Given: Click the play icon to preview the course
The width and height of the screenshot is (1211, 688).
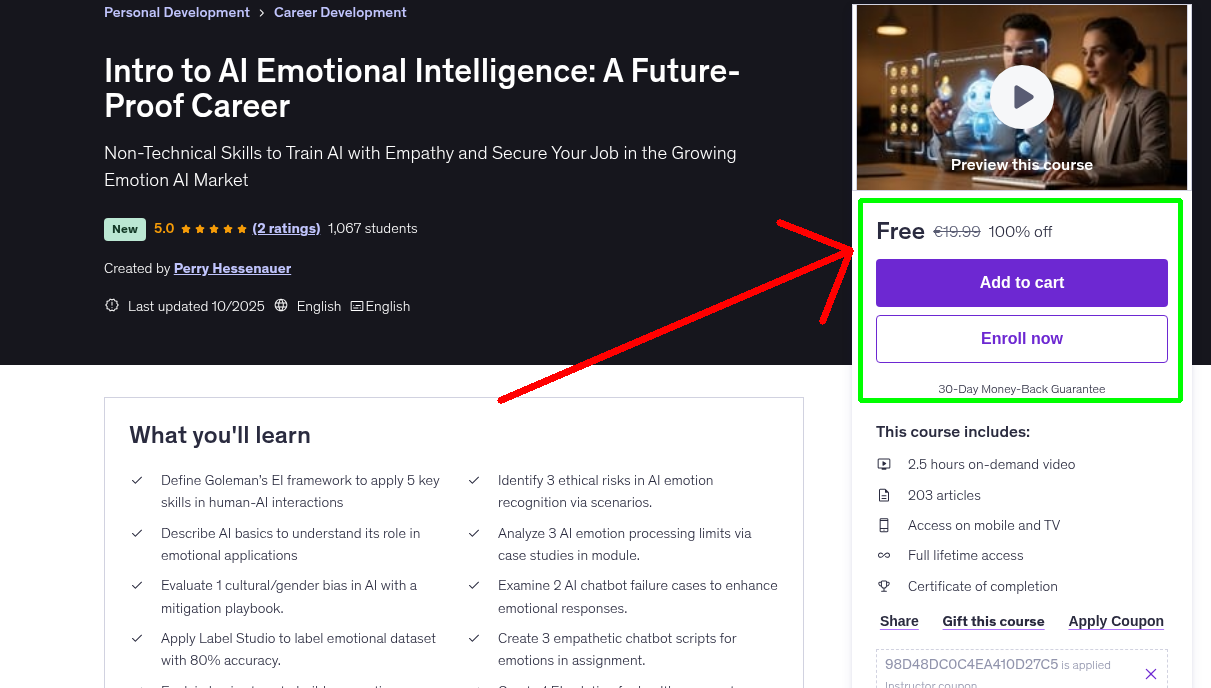Looking at the screenshot, I should (x=1021, y=97).
